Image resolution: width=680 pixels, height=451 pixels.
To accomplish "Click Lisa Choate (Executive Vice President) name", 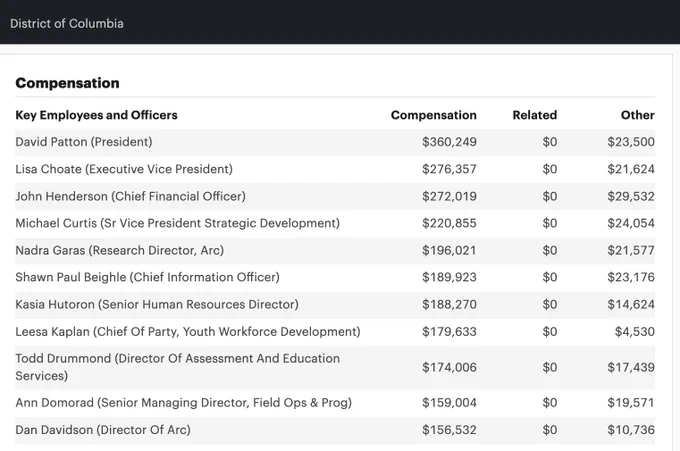I will click(124, 169).
